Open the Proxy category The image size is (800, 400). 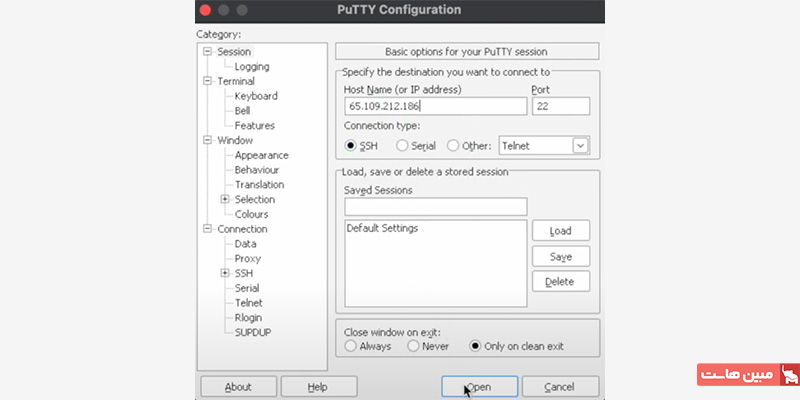(x=247, y=259)
